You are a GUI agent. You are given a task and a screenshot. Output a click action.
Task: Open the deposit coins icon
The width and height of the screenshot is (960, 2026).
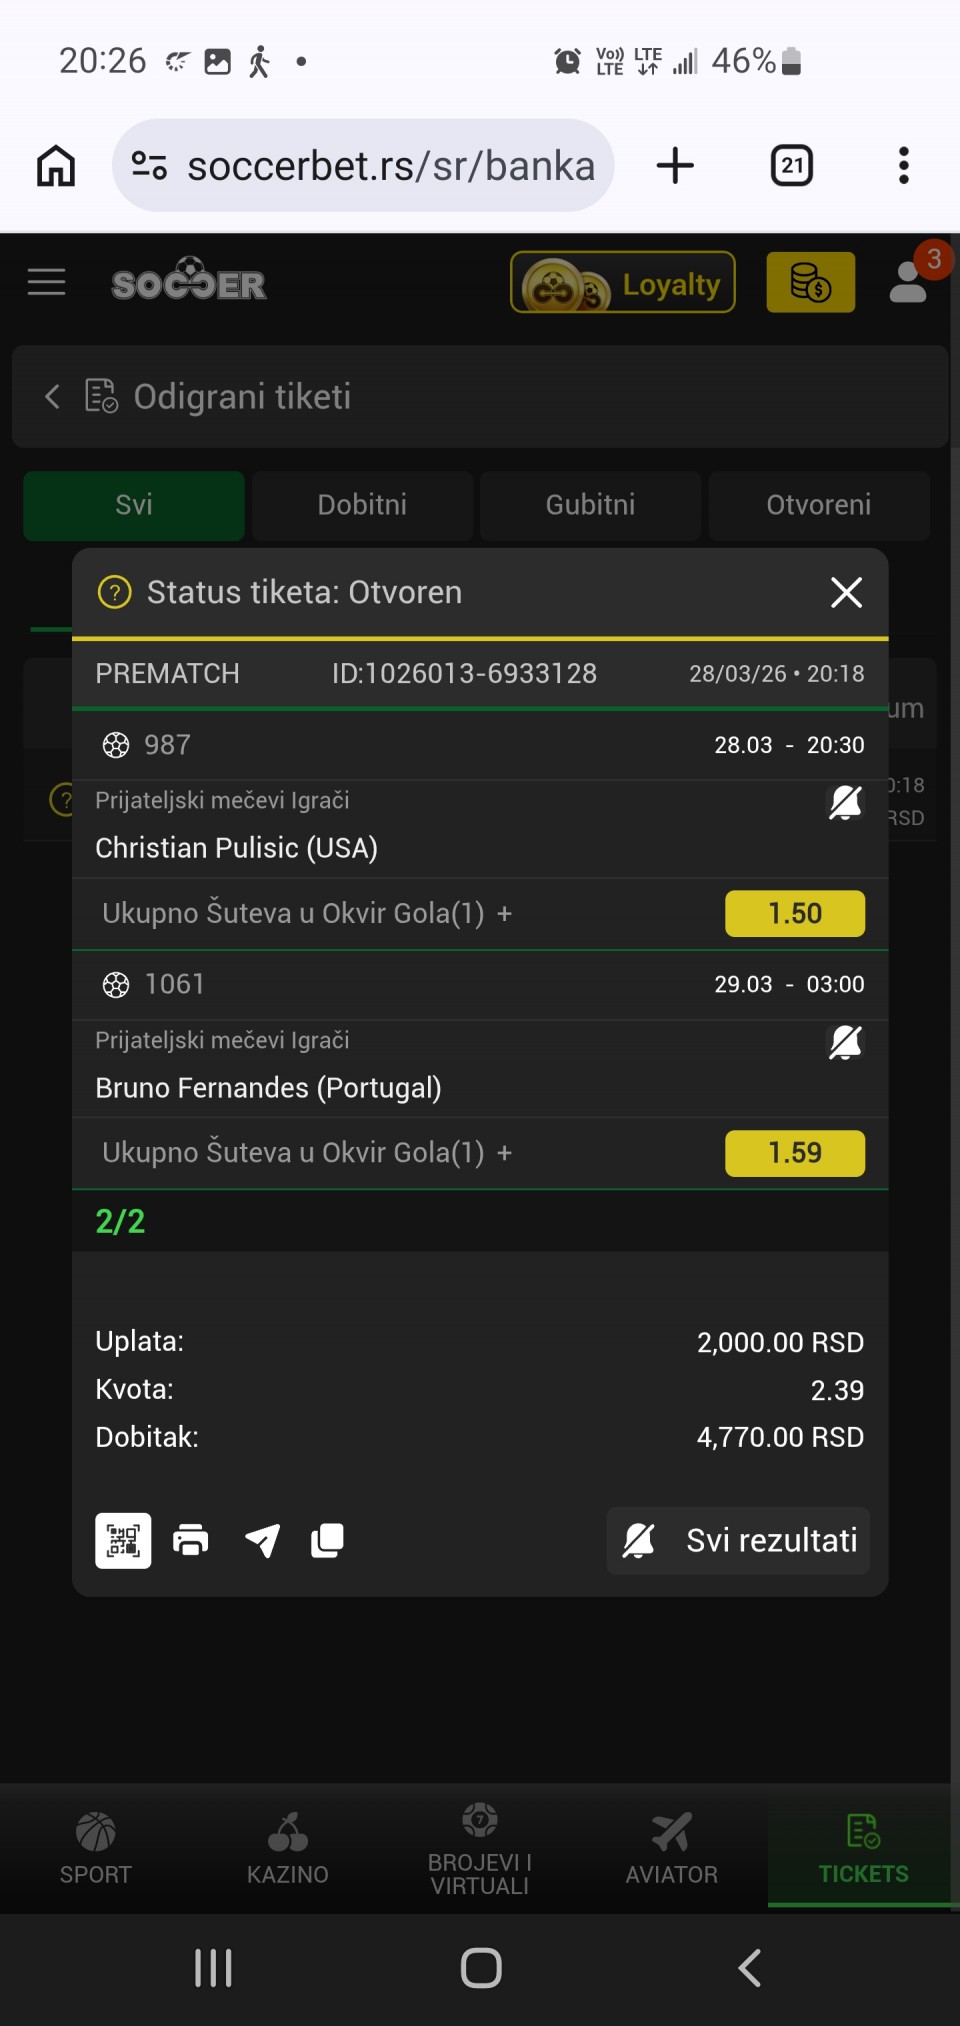pyautogui.click(x=810, y=283)
